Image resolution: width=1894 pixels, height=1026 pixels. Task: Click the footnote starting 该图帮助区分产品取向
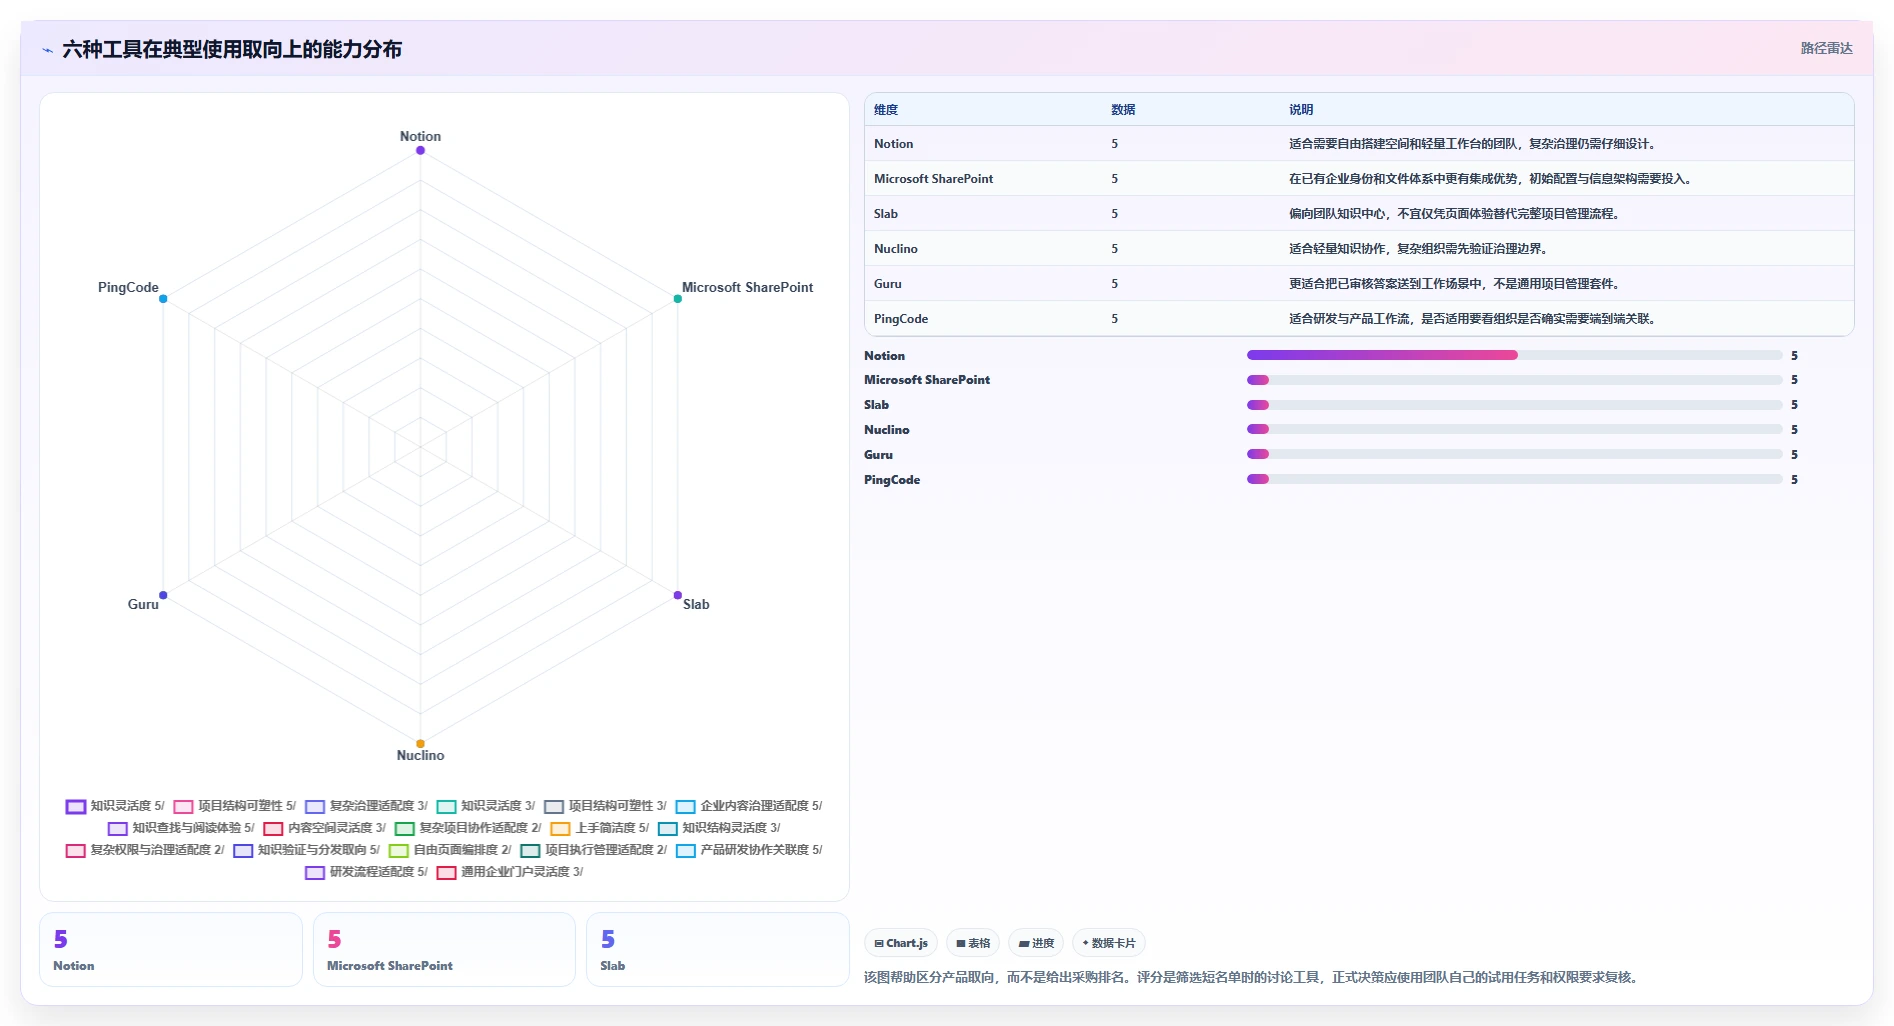pos(1252,977)
